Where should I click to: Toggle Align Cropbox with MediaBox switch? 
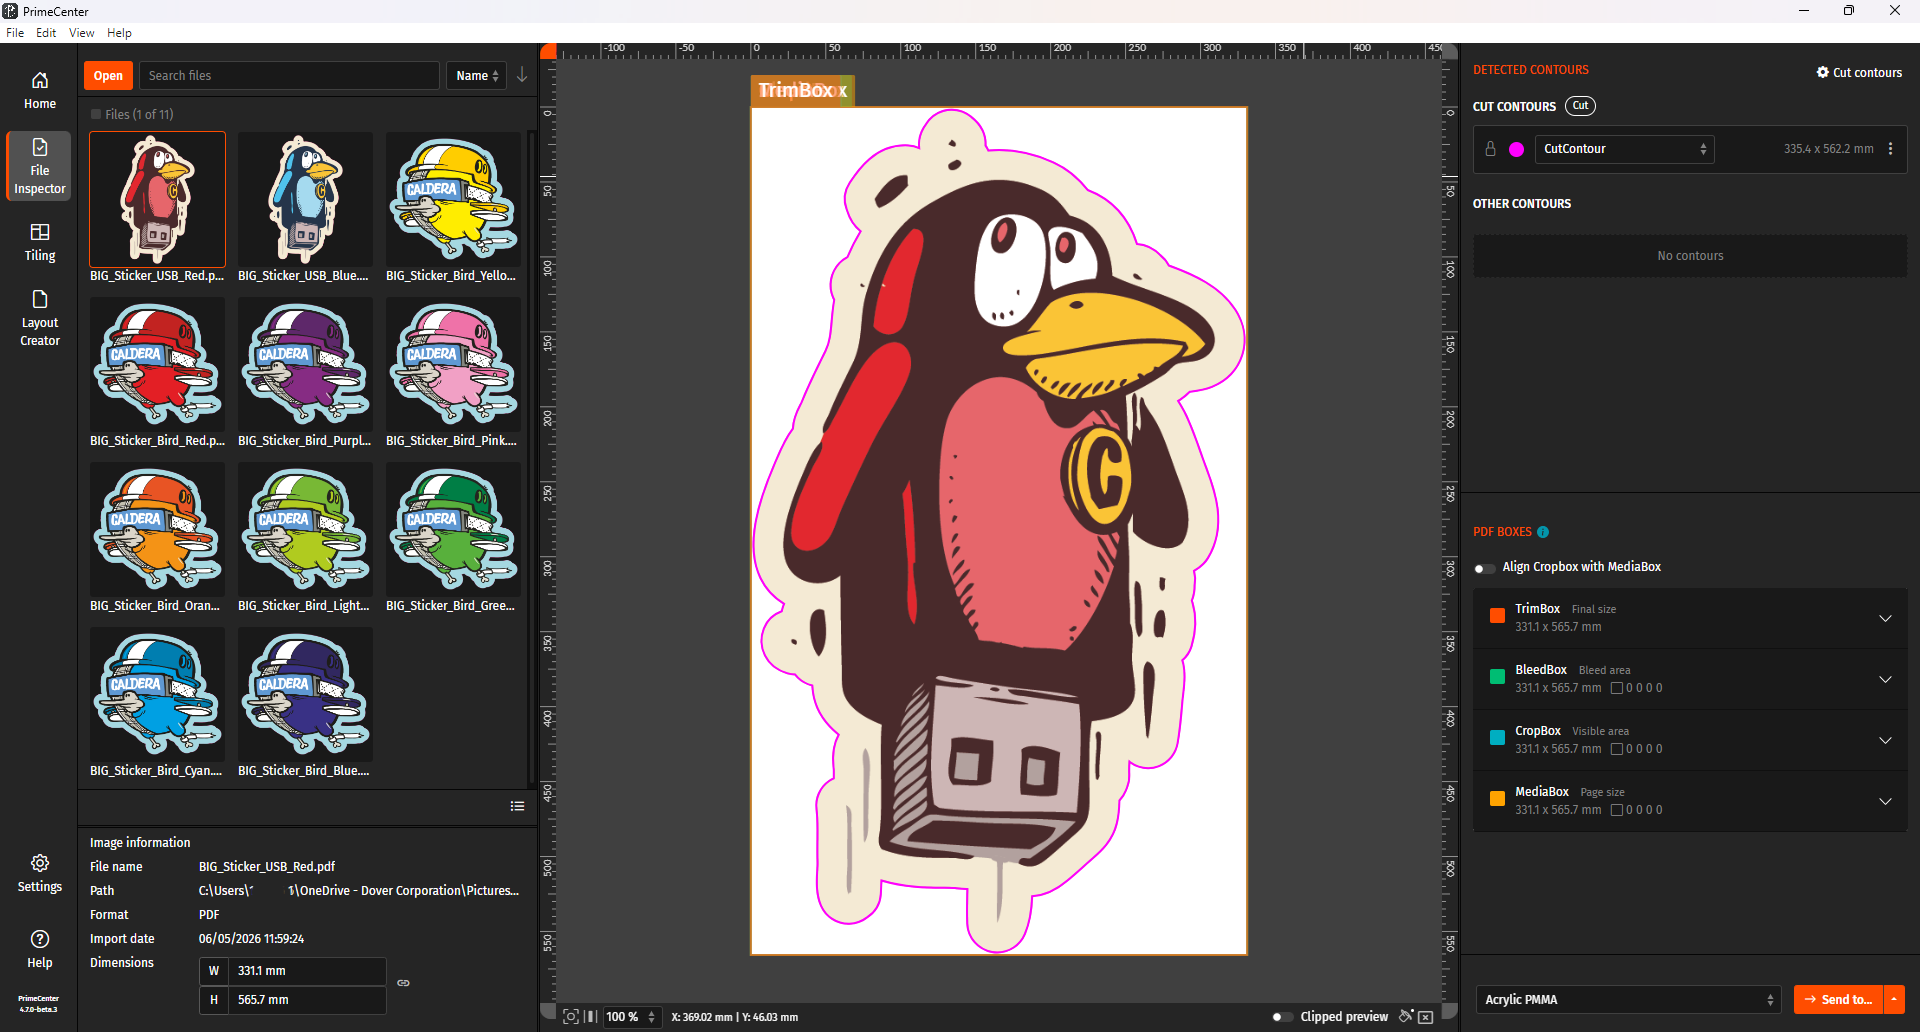(1485, 568)
